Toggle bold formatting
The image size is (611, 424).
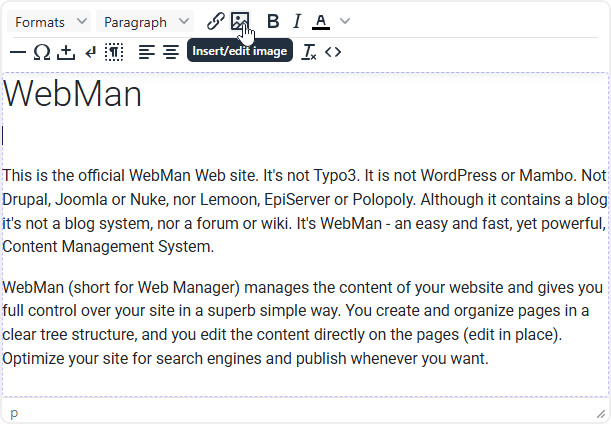[x=273, y=21]
